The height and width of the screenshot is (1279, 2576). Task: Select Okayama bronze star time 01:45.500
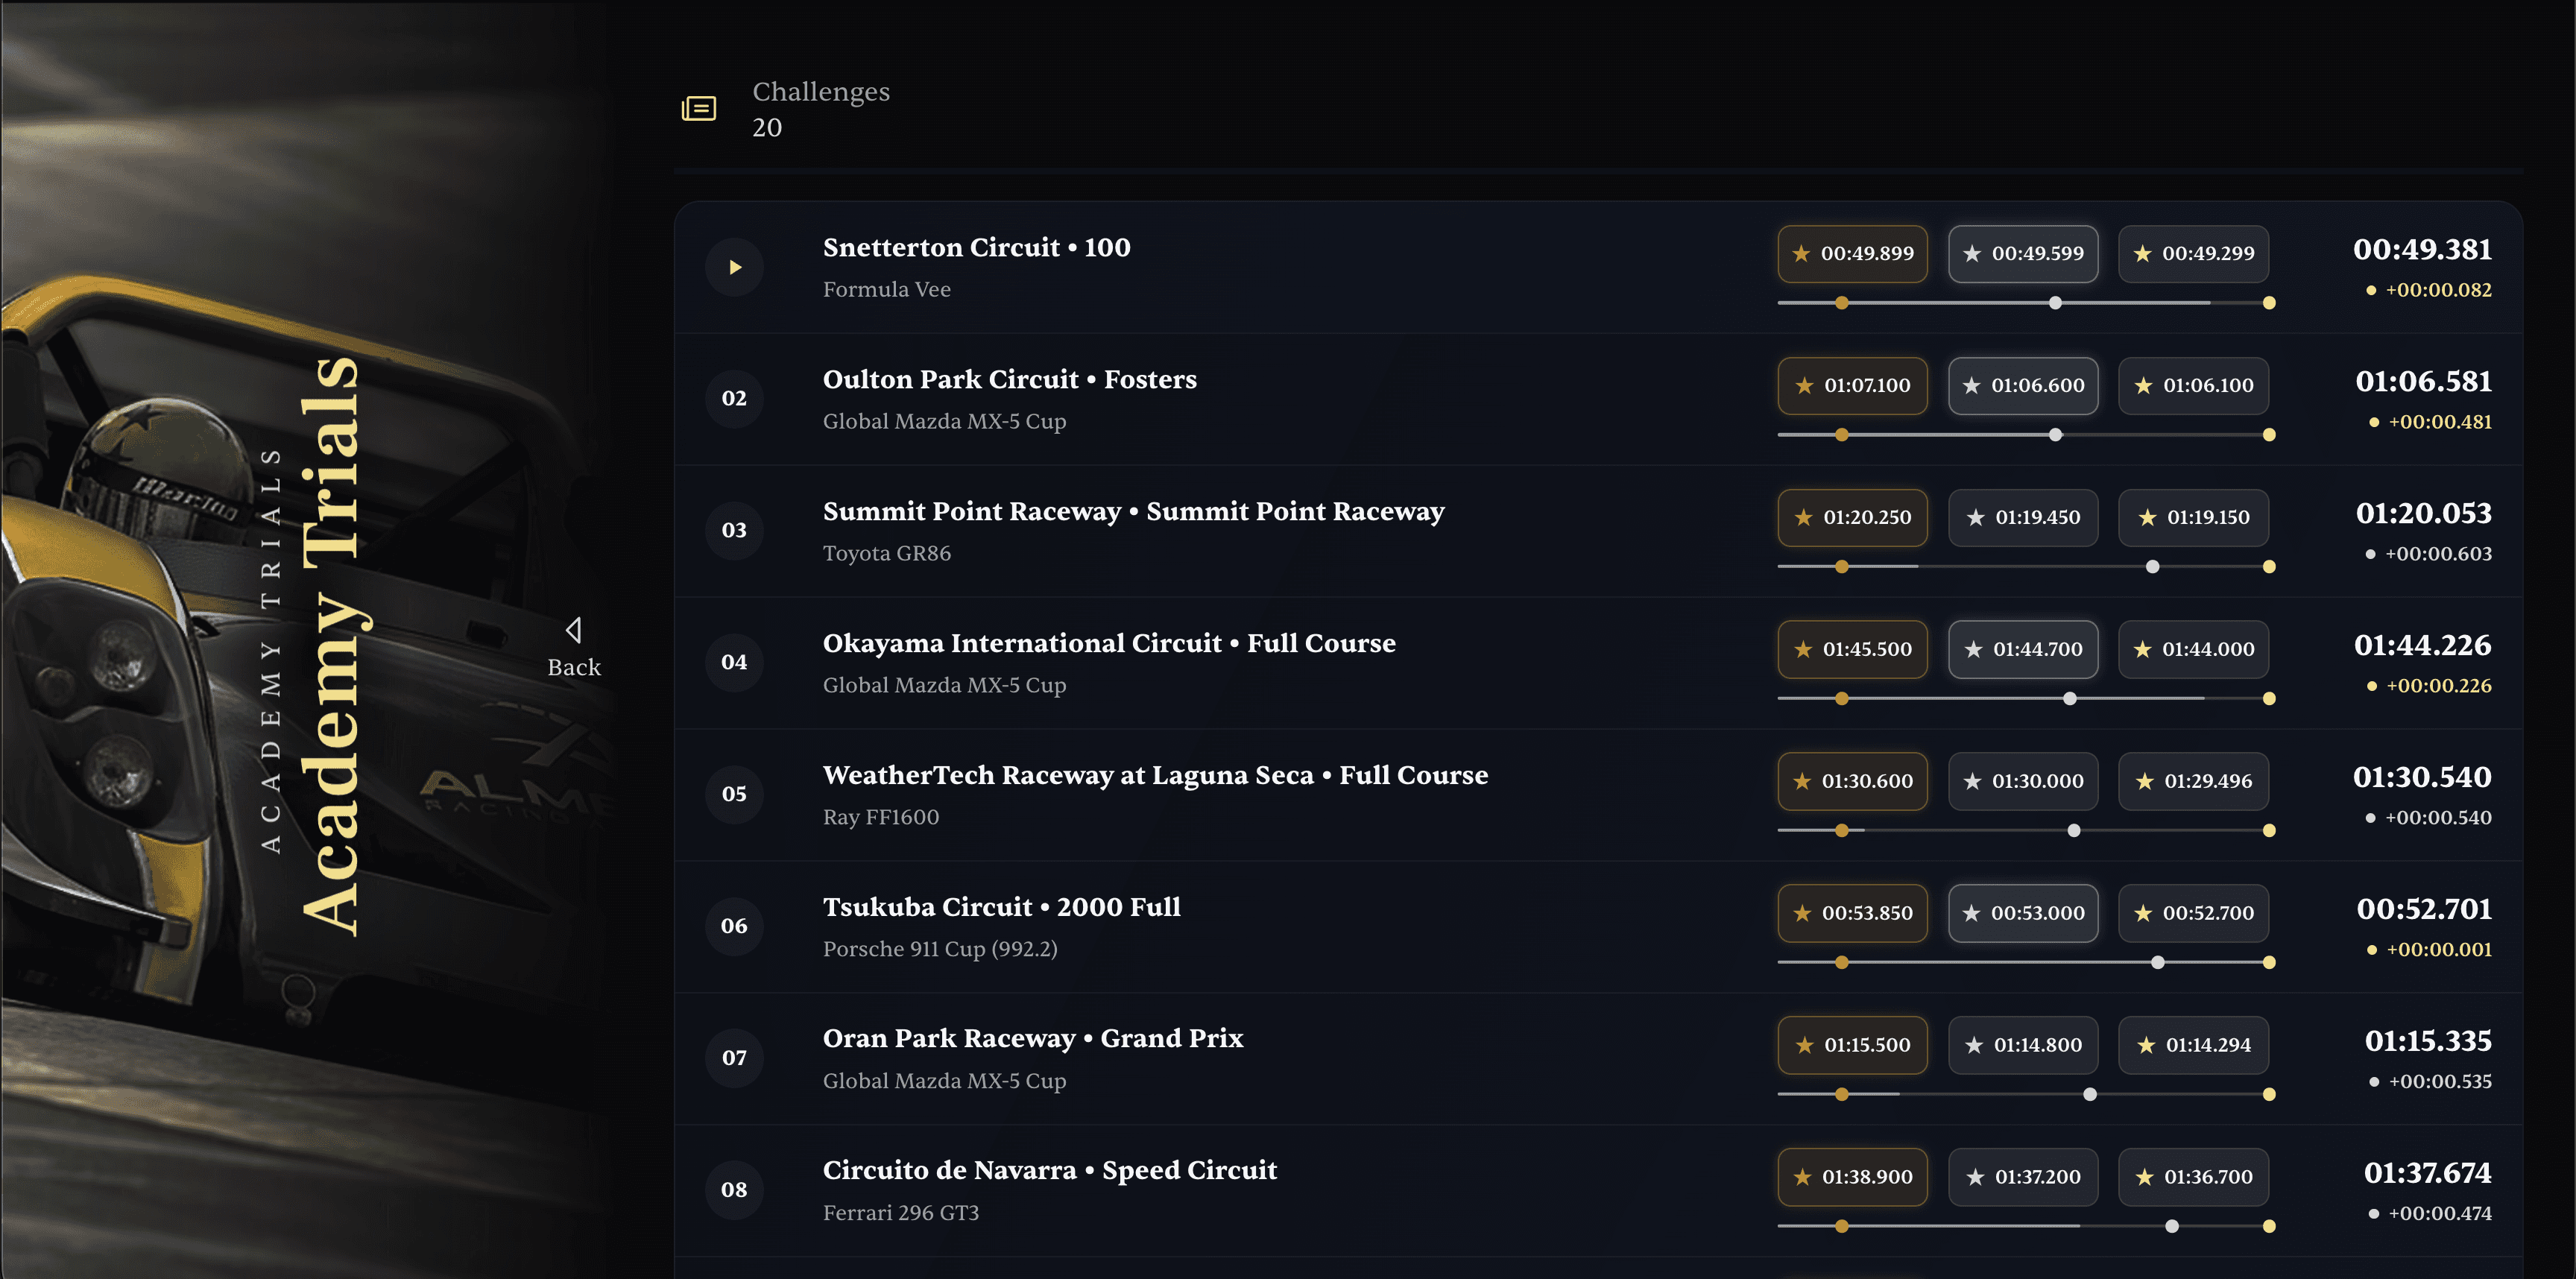1852,650
